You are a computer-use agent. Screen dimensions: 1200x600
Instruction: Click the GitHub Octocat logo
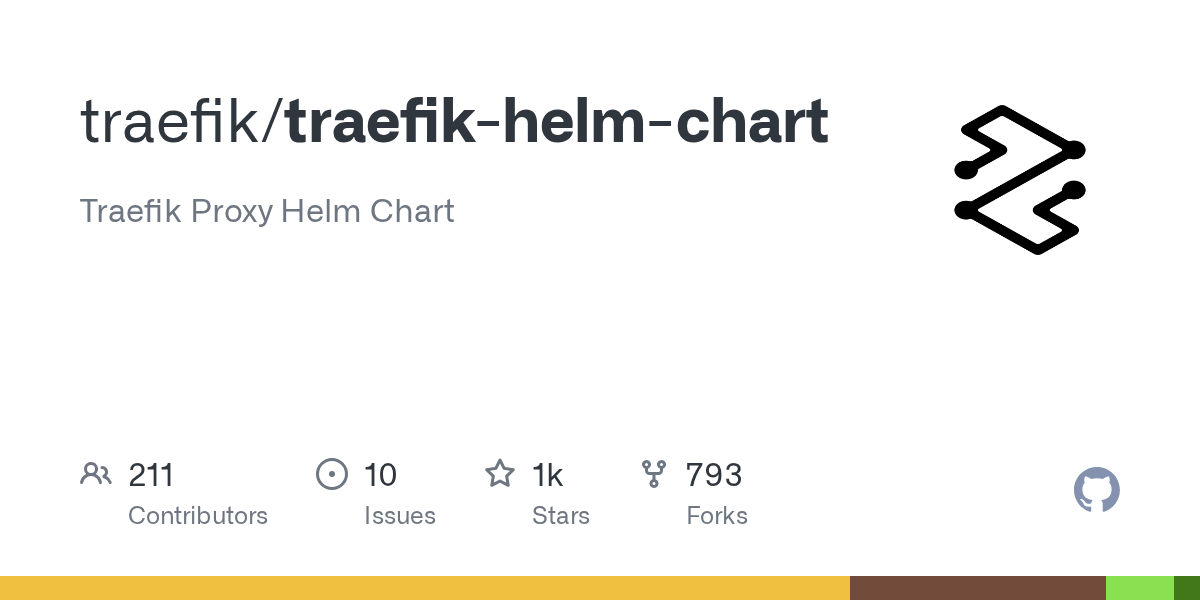[x=1097, y=490]
